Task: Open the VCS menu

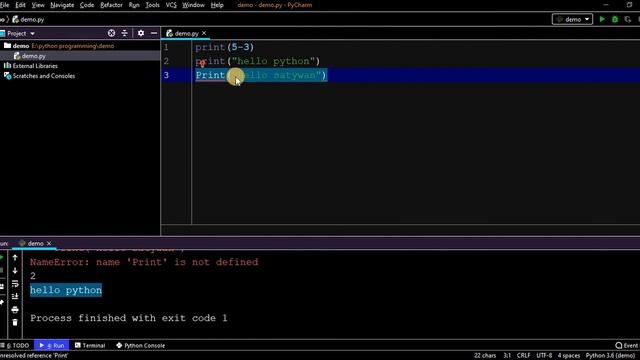Action: pos(171,5)
